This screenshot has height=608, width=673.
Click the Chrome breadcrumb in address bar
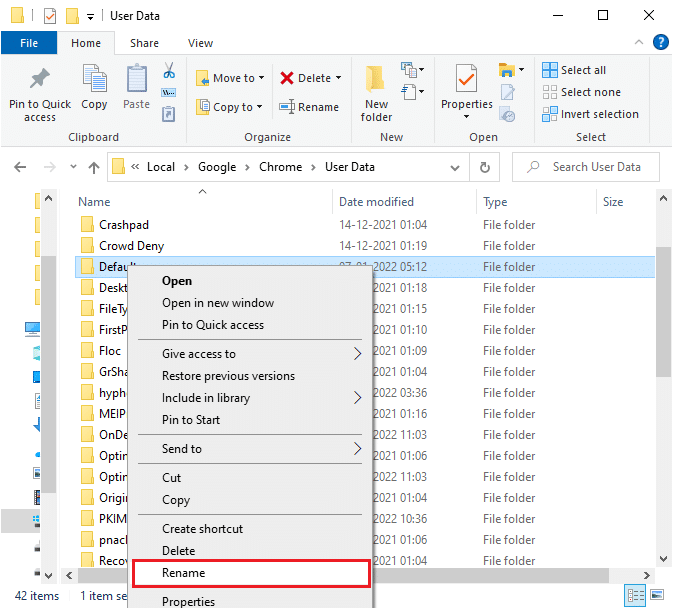tap(280, 167)
